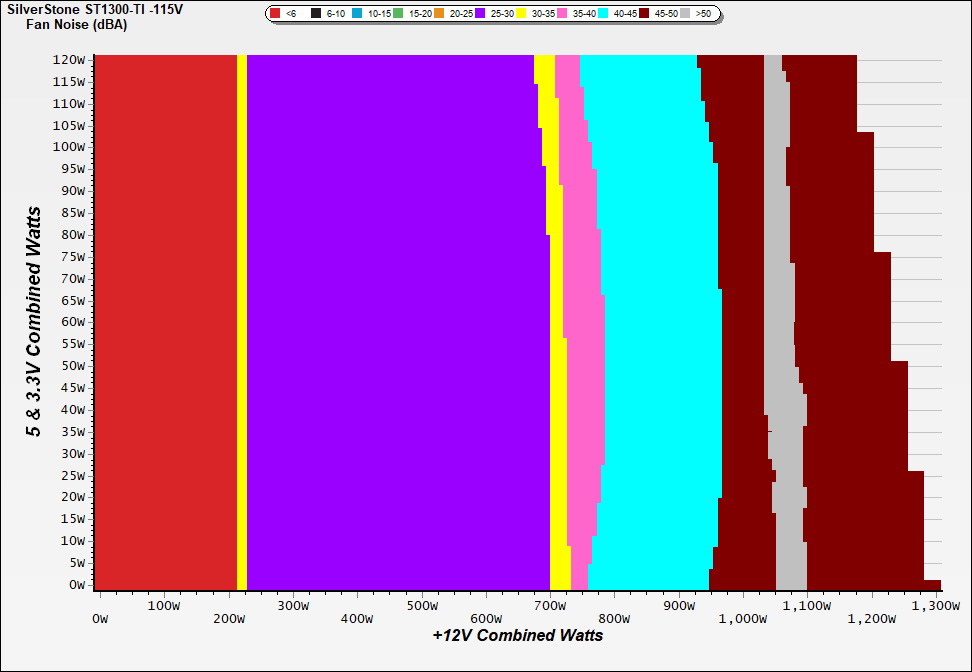The height and width of the screenshot is (672, 972).
Task: Select the cyan 40-45 legend swatch
Action: pos(603,14)
